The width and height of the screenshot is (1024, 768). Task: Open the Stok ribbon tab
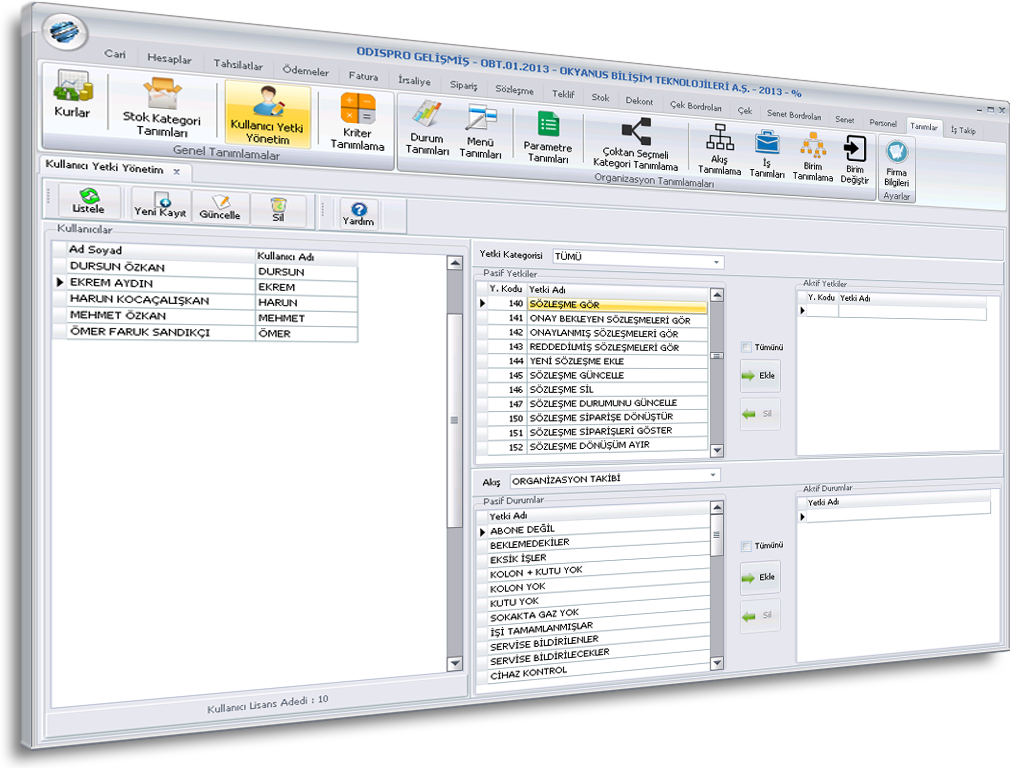tap(600, 97)
